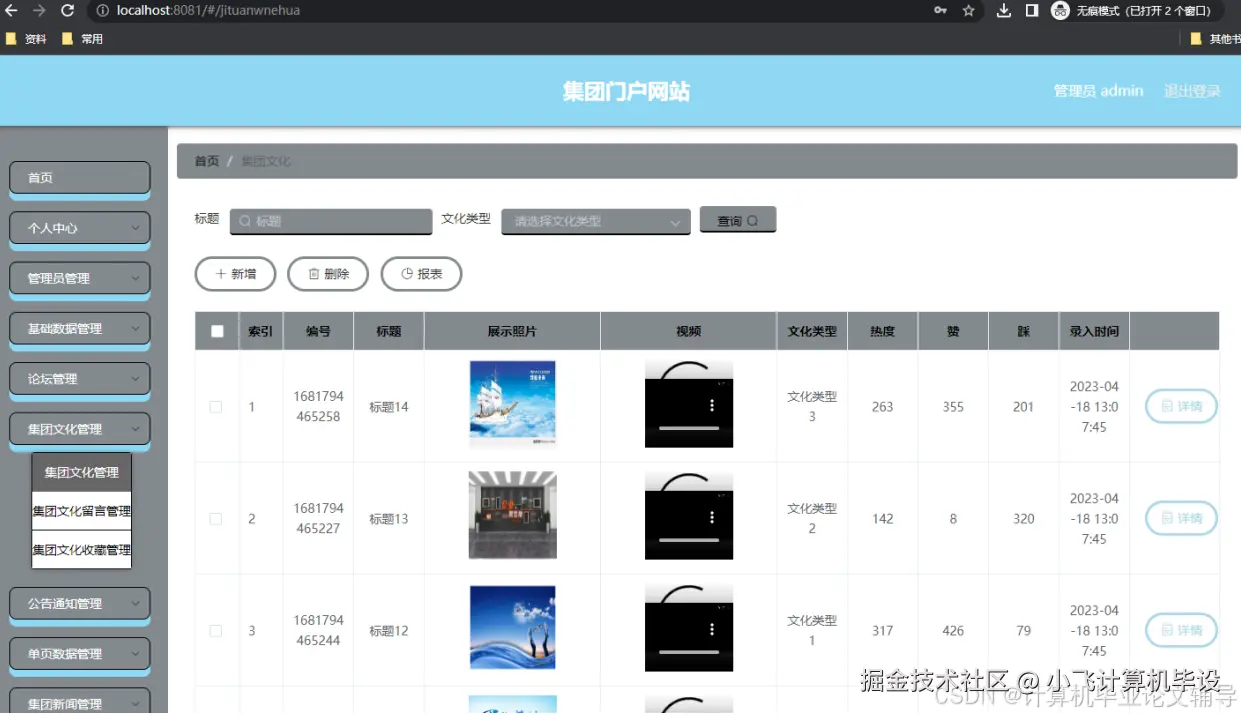Click the video menu dots in row 标题13
1241x715 pixels.
click(712, 517)
